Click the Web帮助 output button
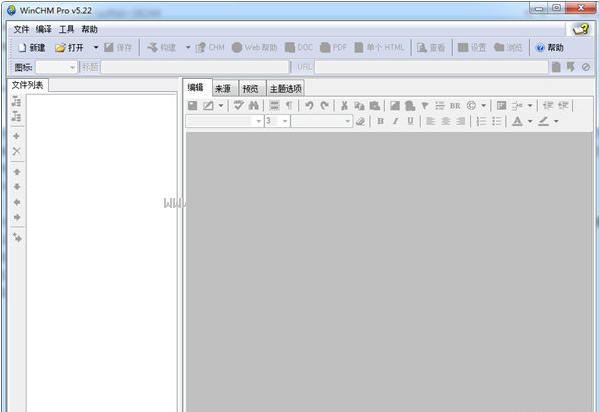The image size is (599, 412). point(255,47)
